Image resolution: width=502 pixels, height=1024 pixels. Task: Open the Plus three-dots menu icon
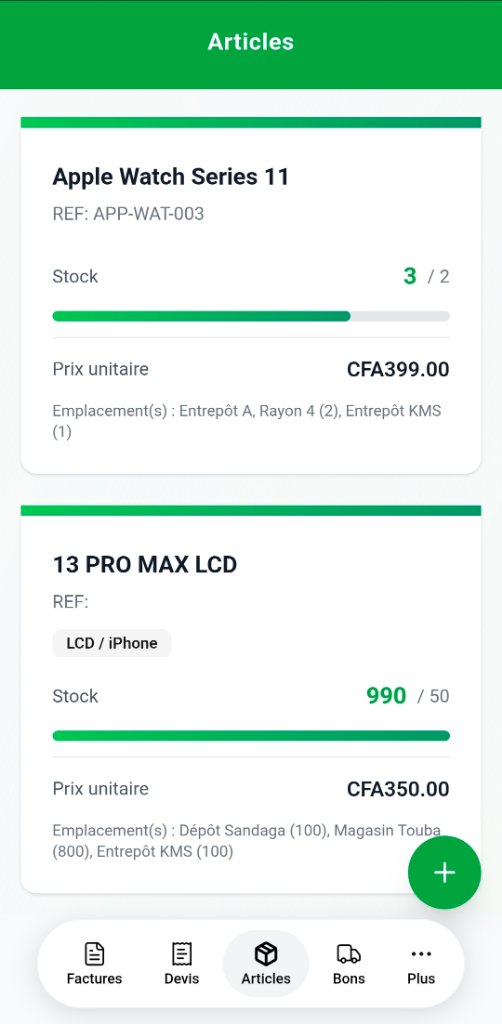point(421,954)
